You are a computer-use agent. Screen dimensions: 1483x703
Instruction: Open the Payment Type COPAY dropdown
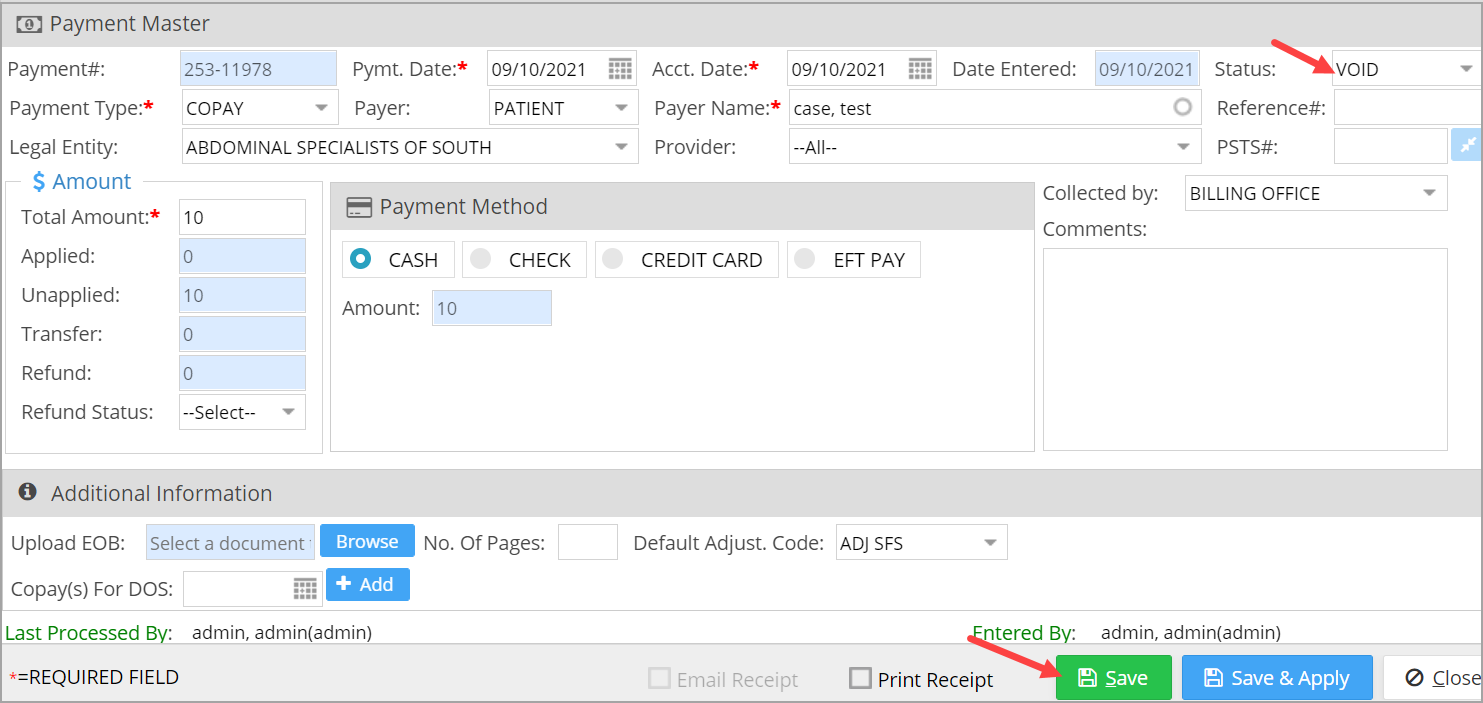[321, 107]
